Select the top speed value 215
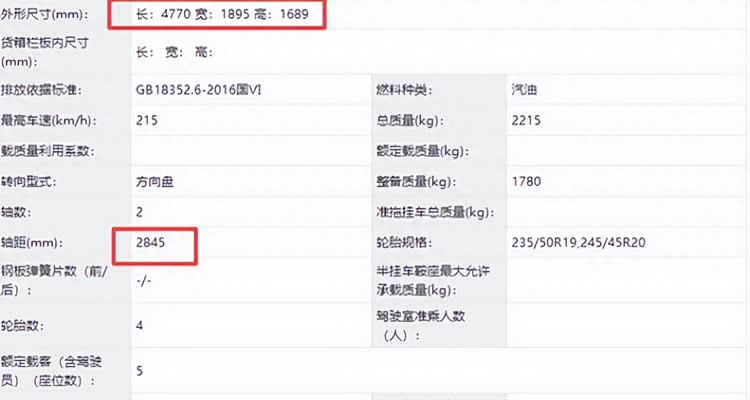750x400 pixels. coord(147,120)
